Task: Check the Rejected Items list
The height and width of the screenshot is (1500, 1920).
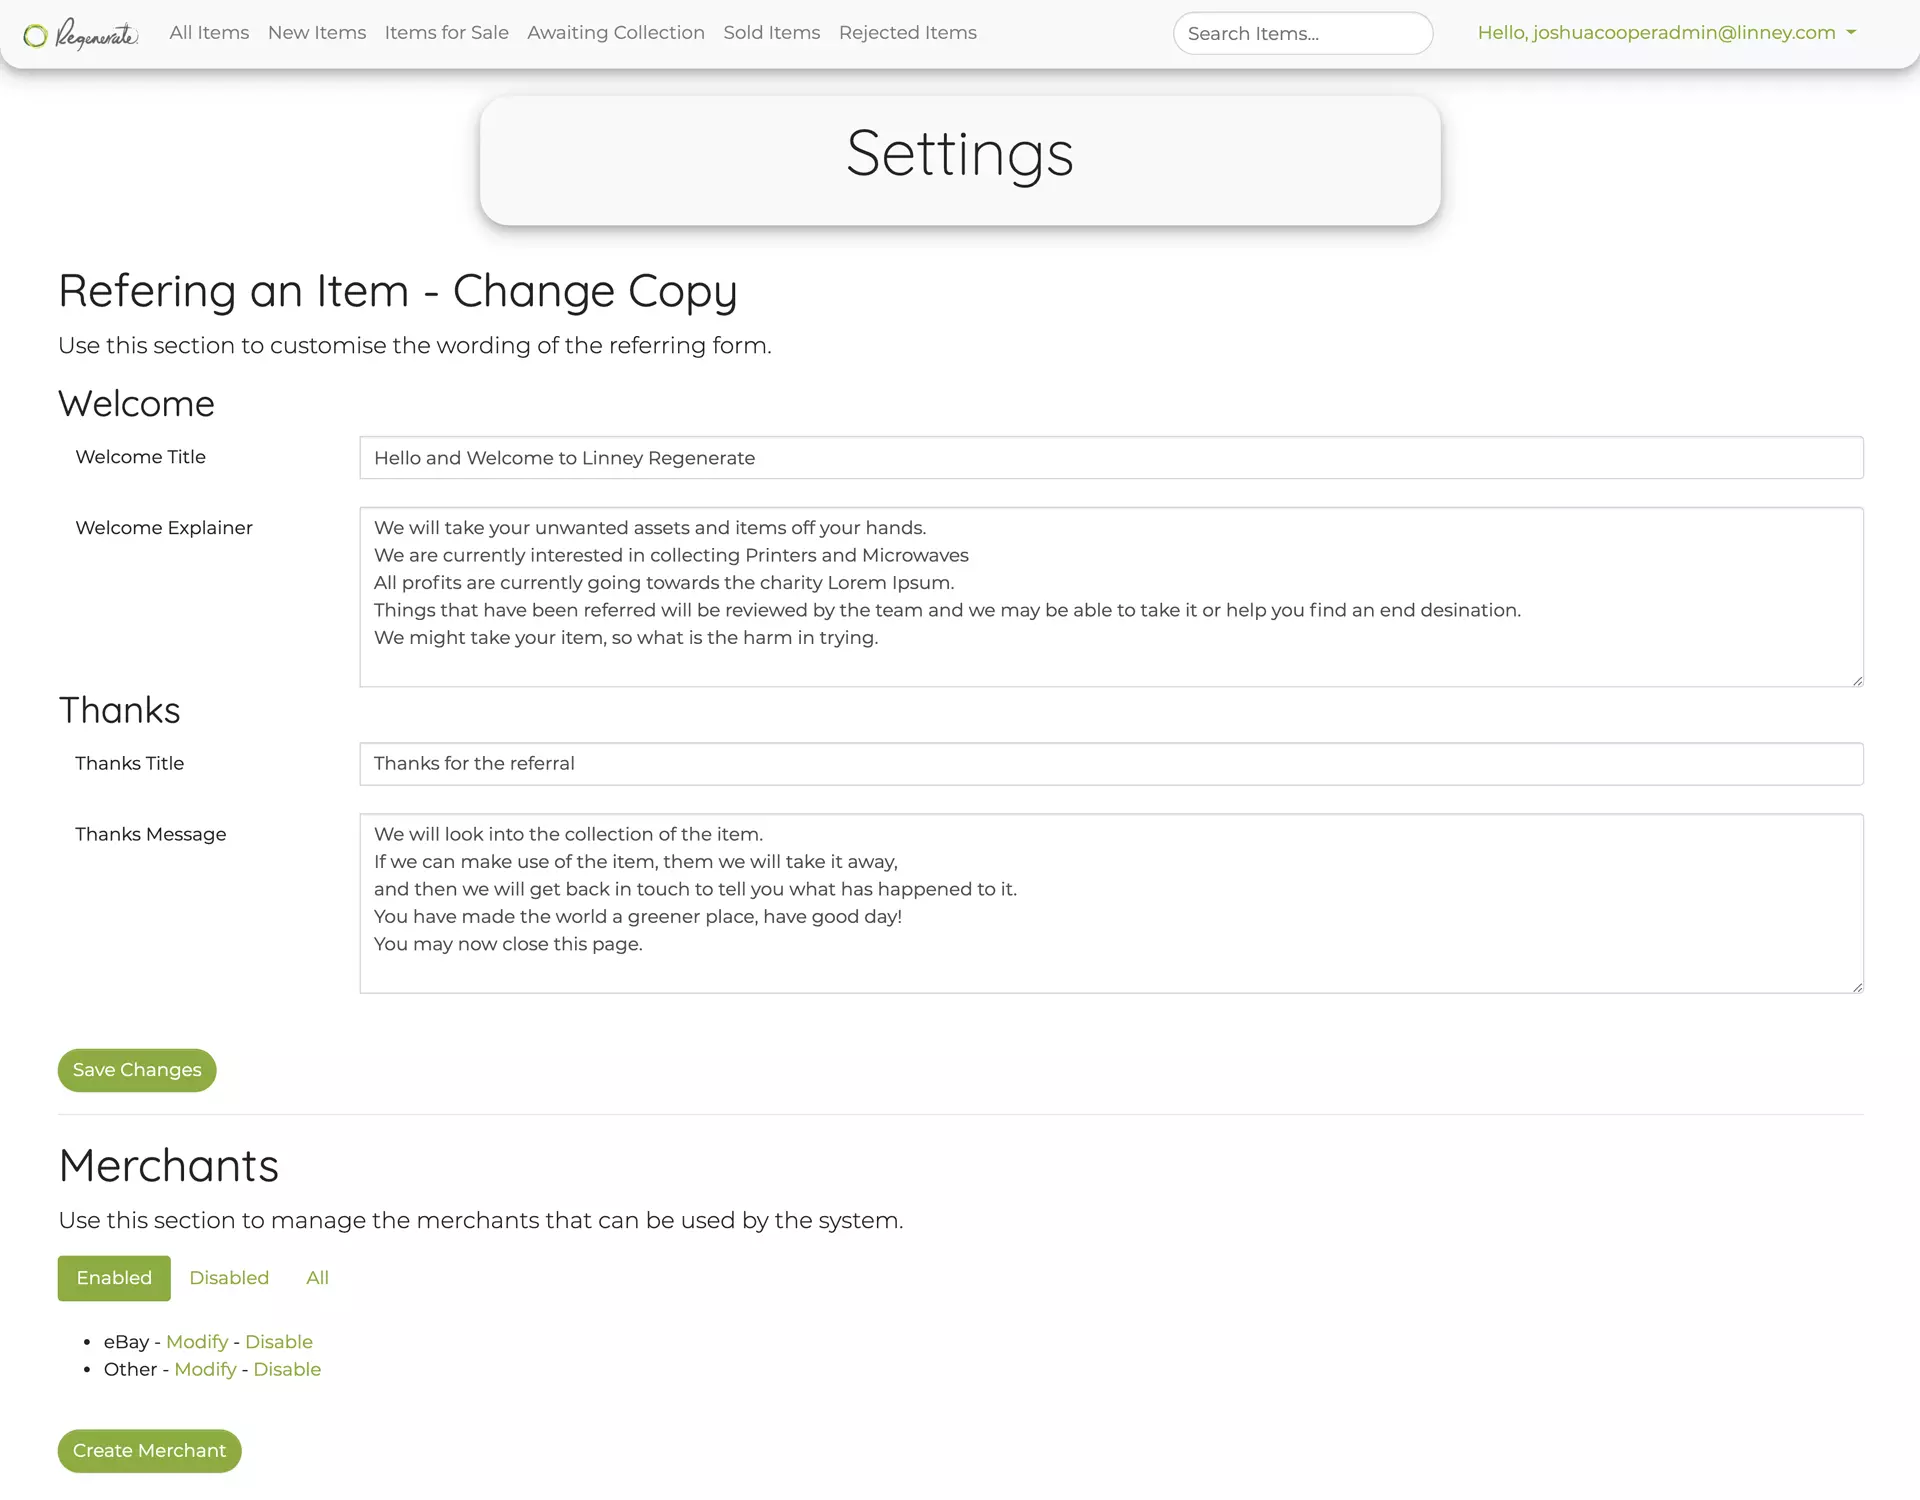Action: coord(907,32)
